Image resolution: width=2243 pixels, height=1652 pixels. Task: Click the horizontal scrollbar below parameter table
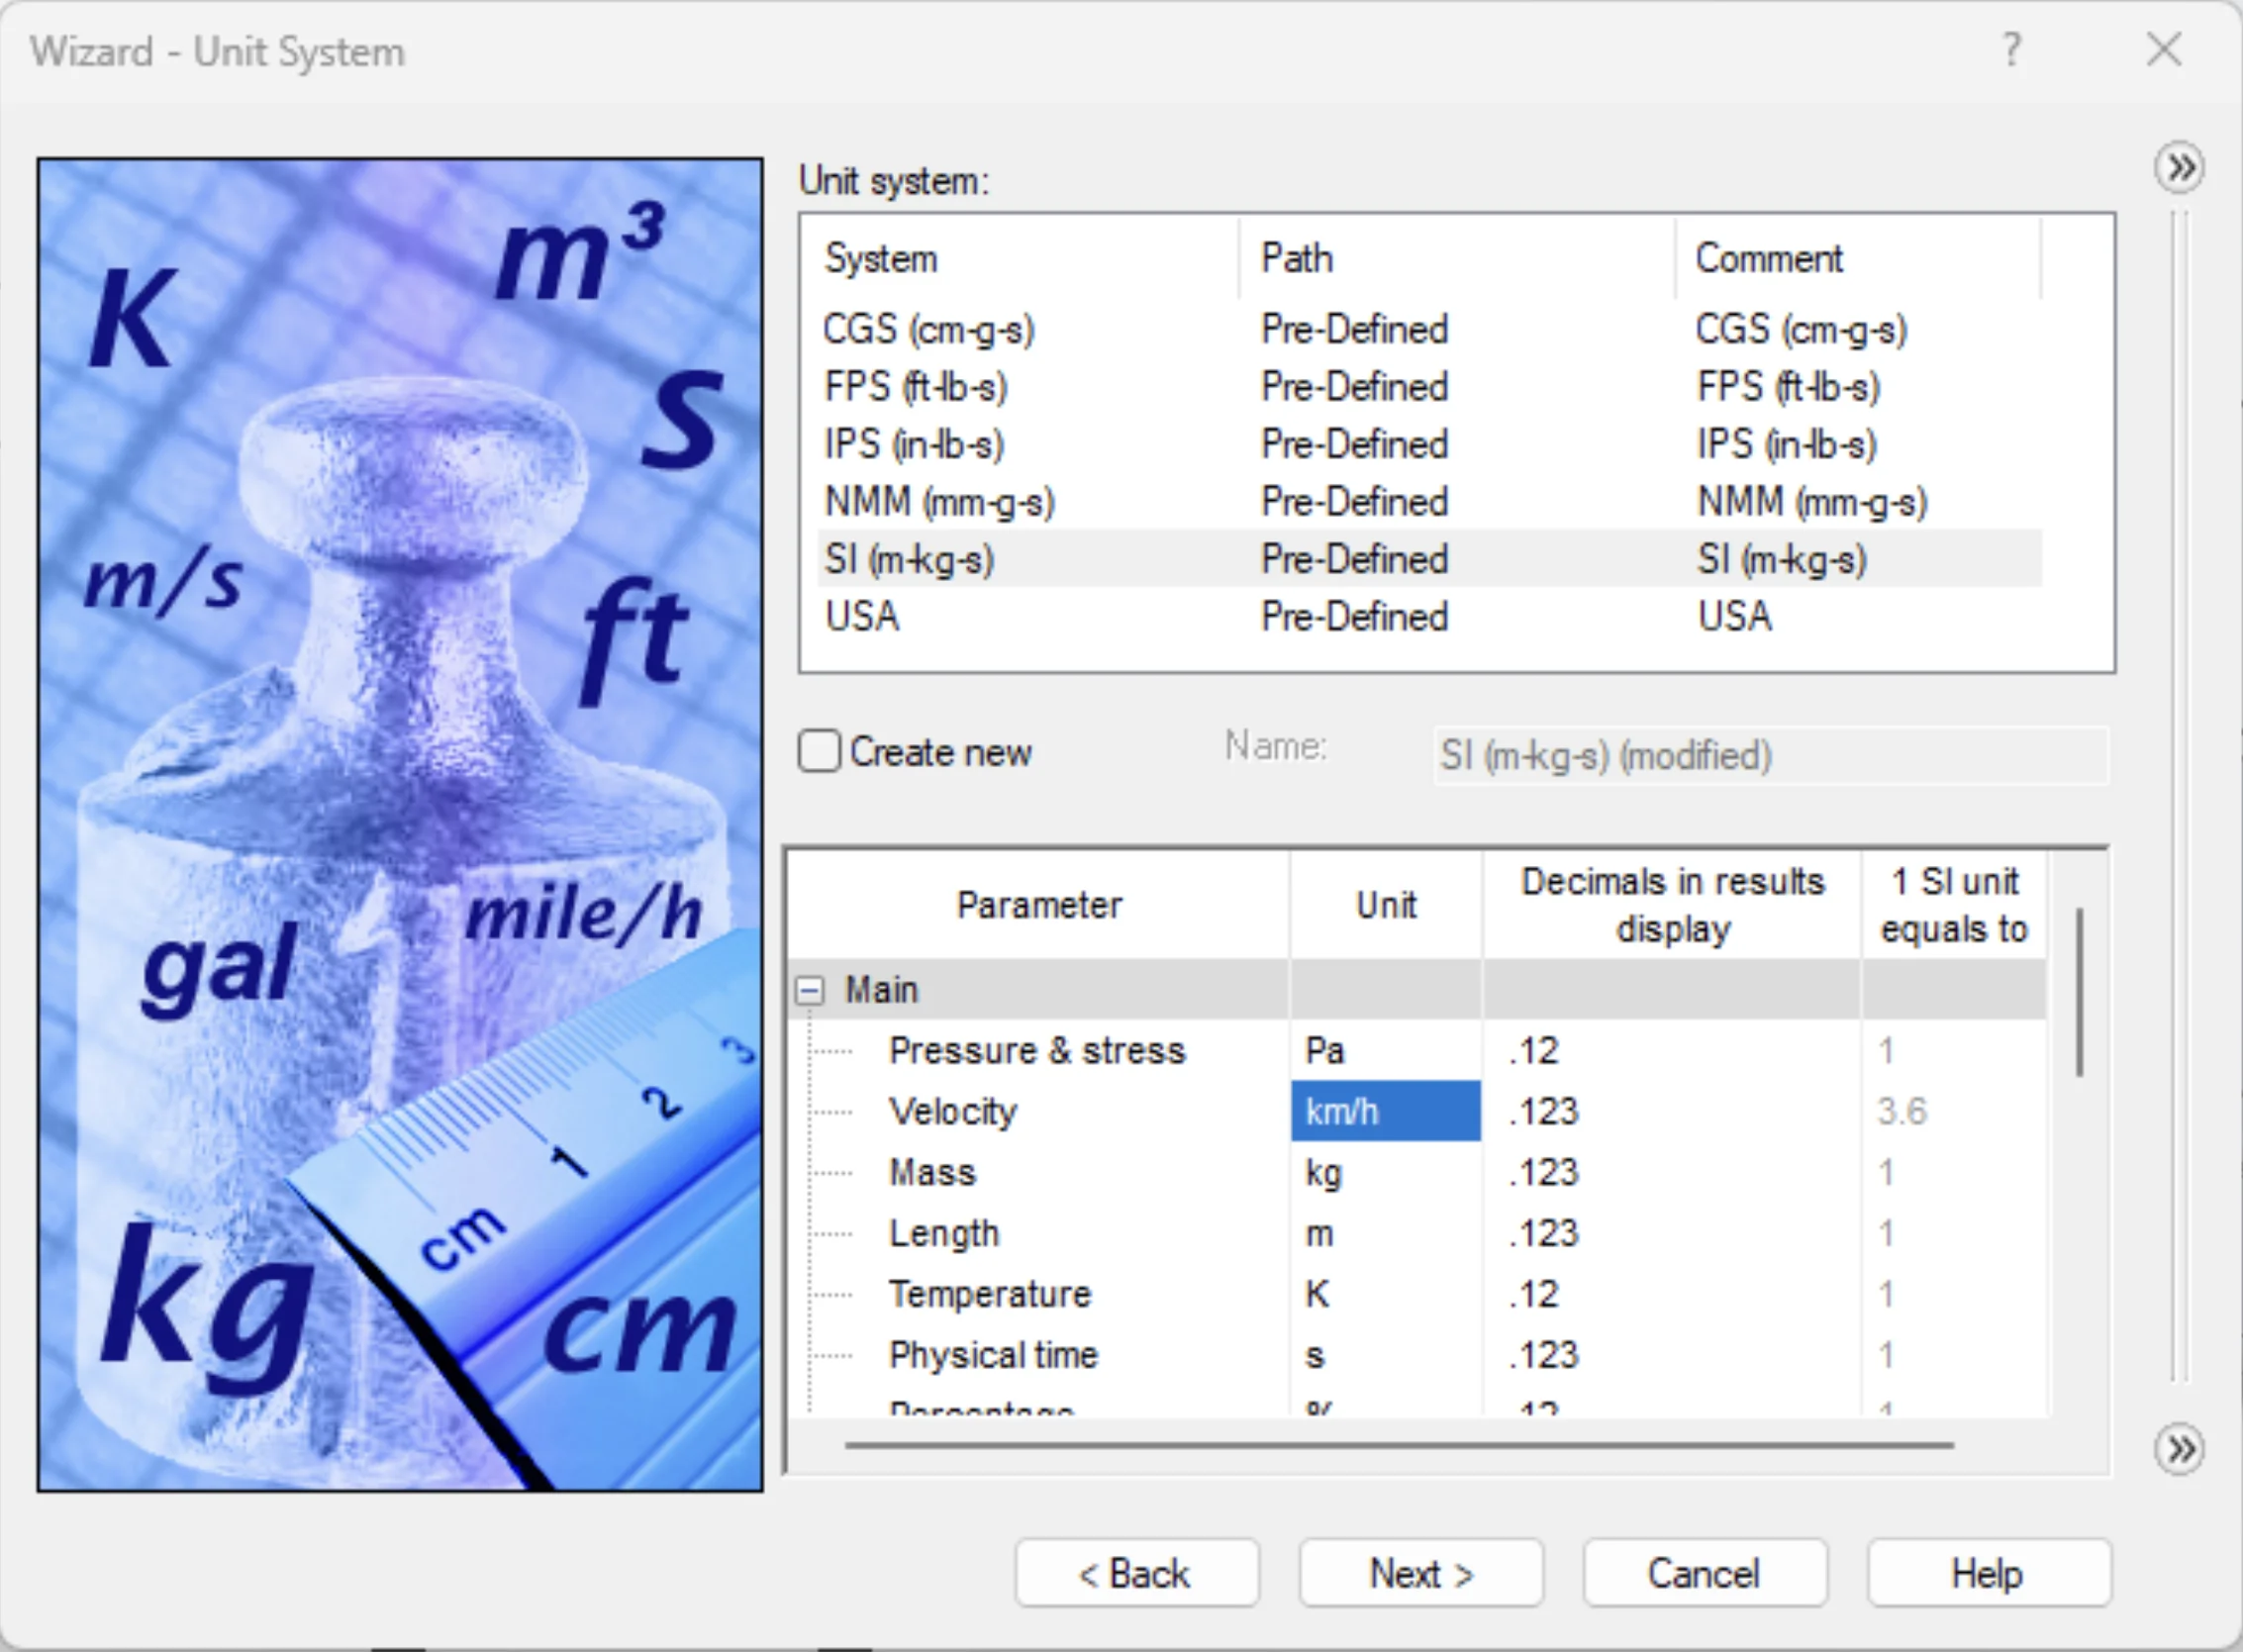pos(1398,1445)
